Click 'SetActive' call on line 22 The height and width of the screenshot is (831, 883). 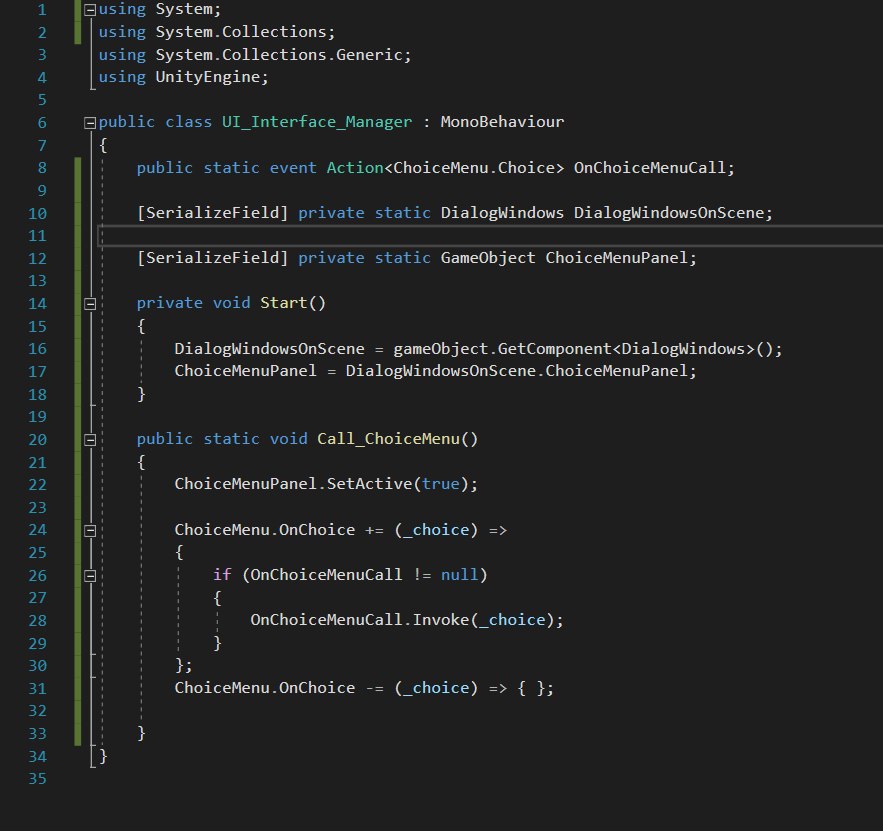click(369, 484)
